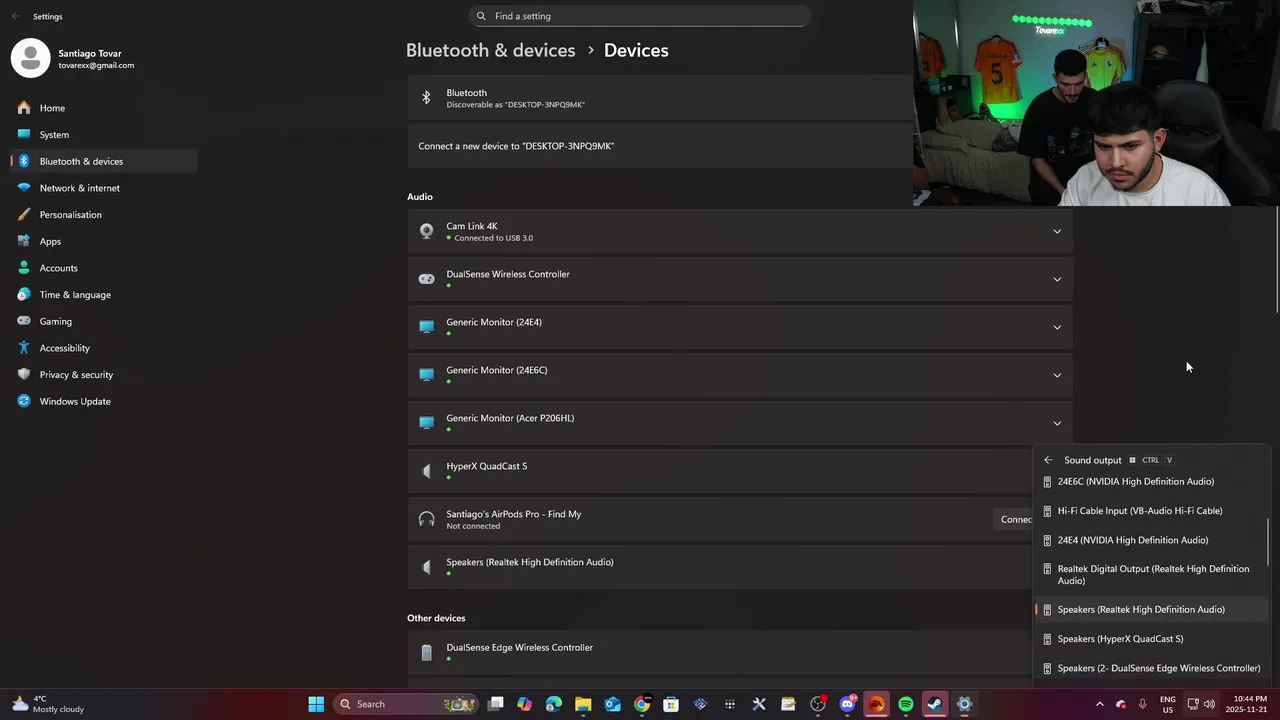Open System settings in sidebar
This screenshot has height=720, width=1280.
[104, 135]
